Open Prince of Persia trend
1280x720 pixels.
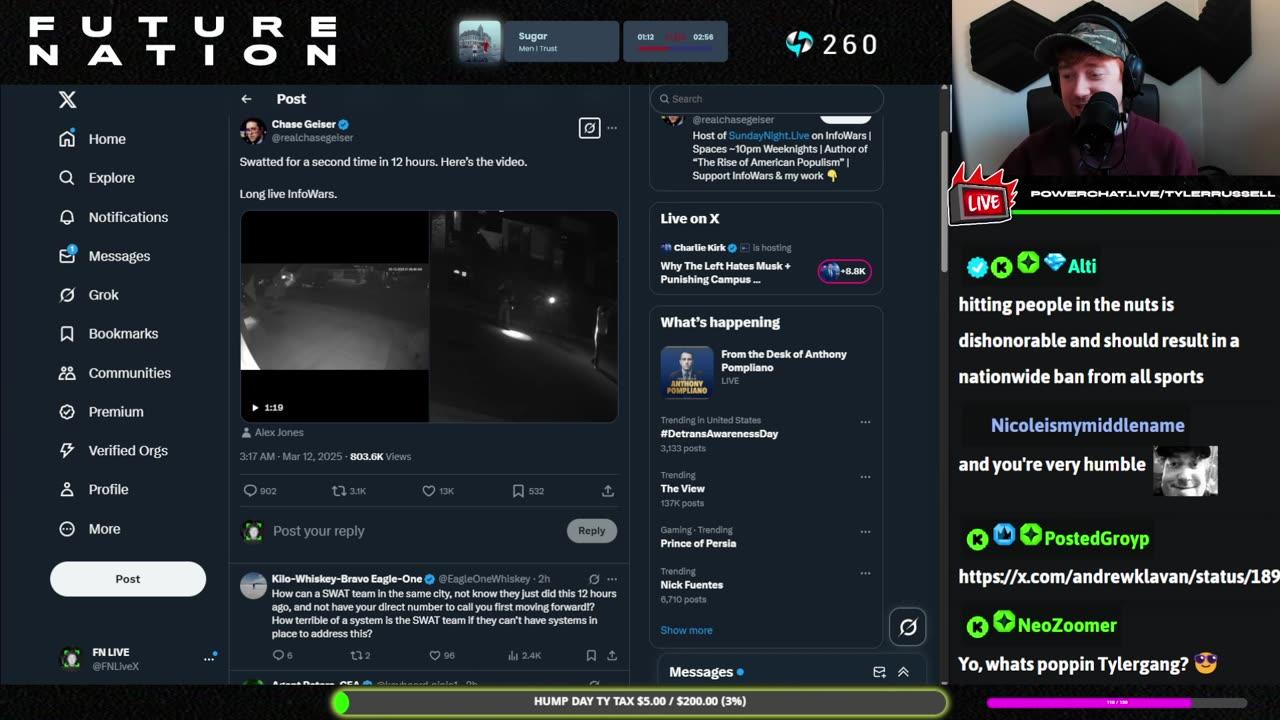[698, 544]
